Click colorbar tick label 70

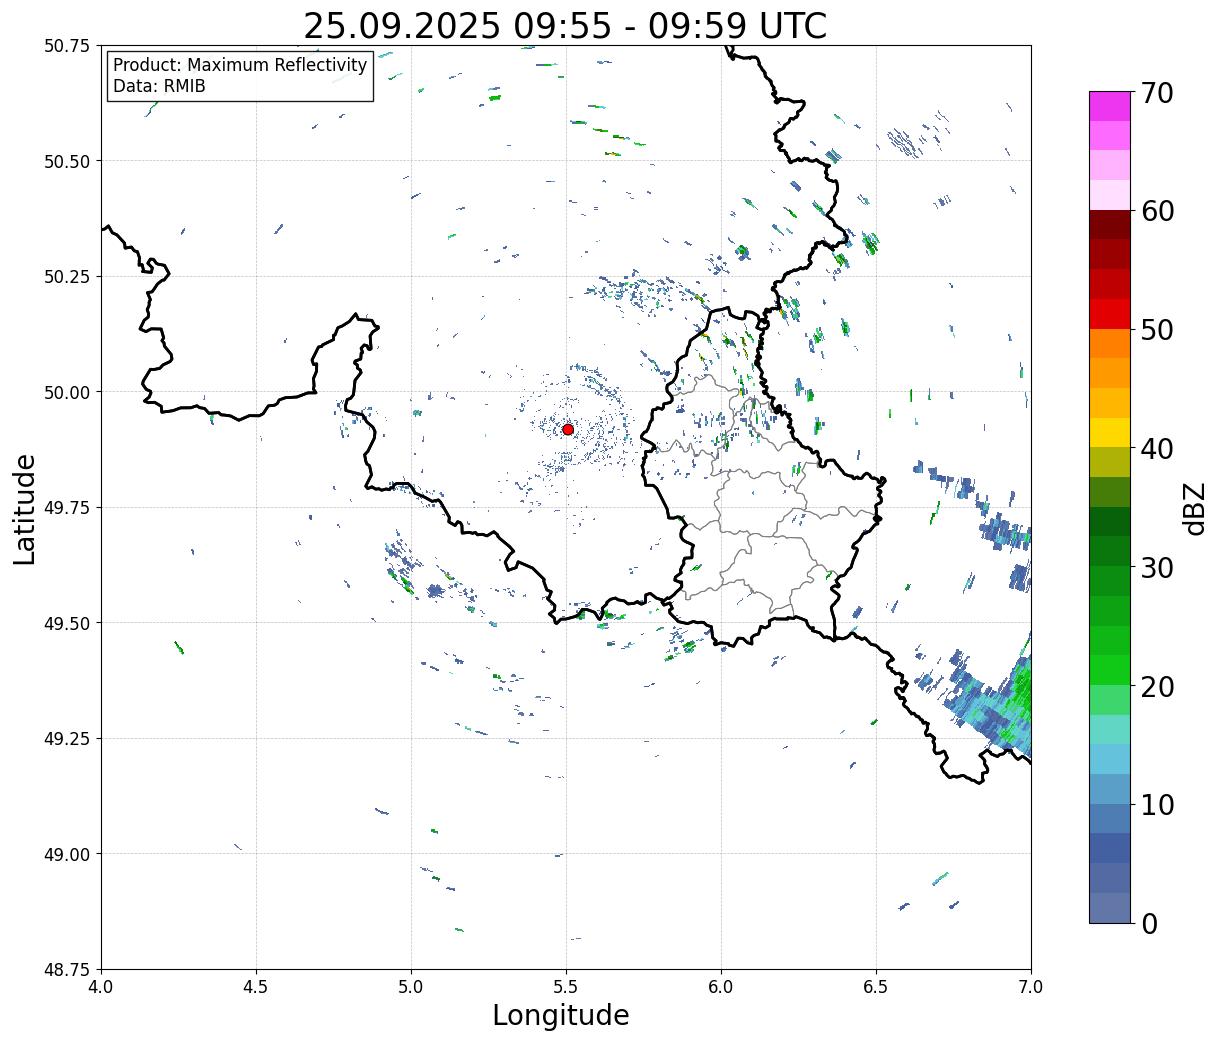pos(1157,93)
